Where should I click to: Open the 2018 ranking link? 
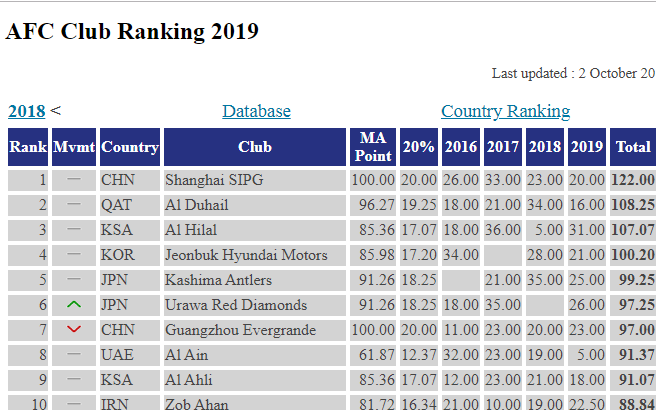tap(26, 111)
